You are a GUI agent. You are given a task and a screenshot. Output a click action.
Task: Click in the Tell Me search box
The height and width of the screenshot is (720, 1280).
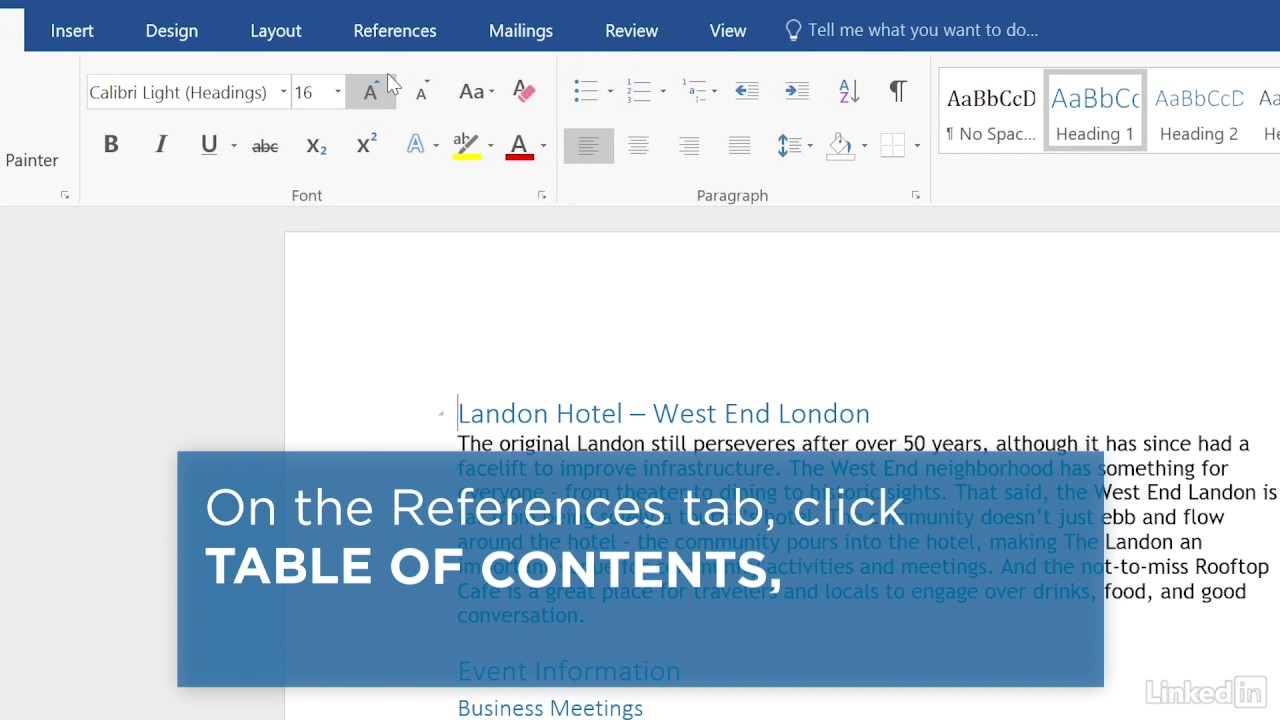pos(922,30)
